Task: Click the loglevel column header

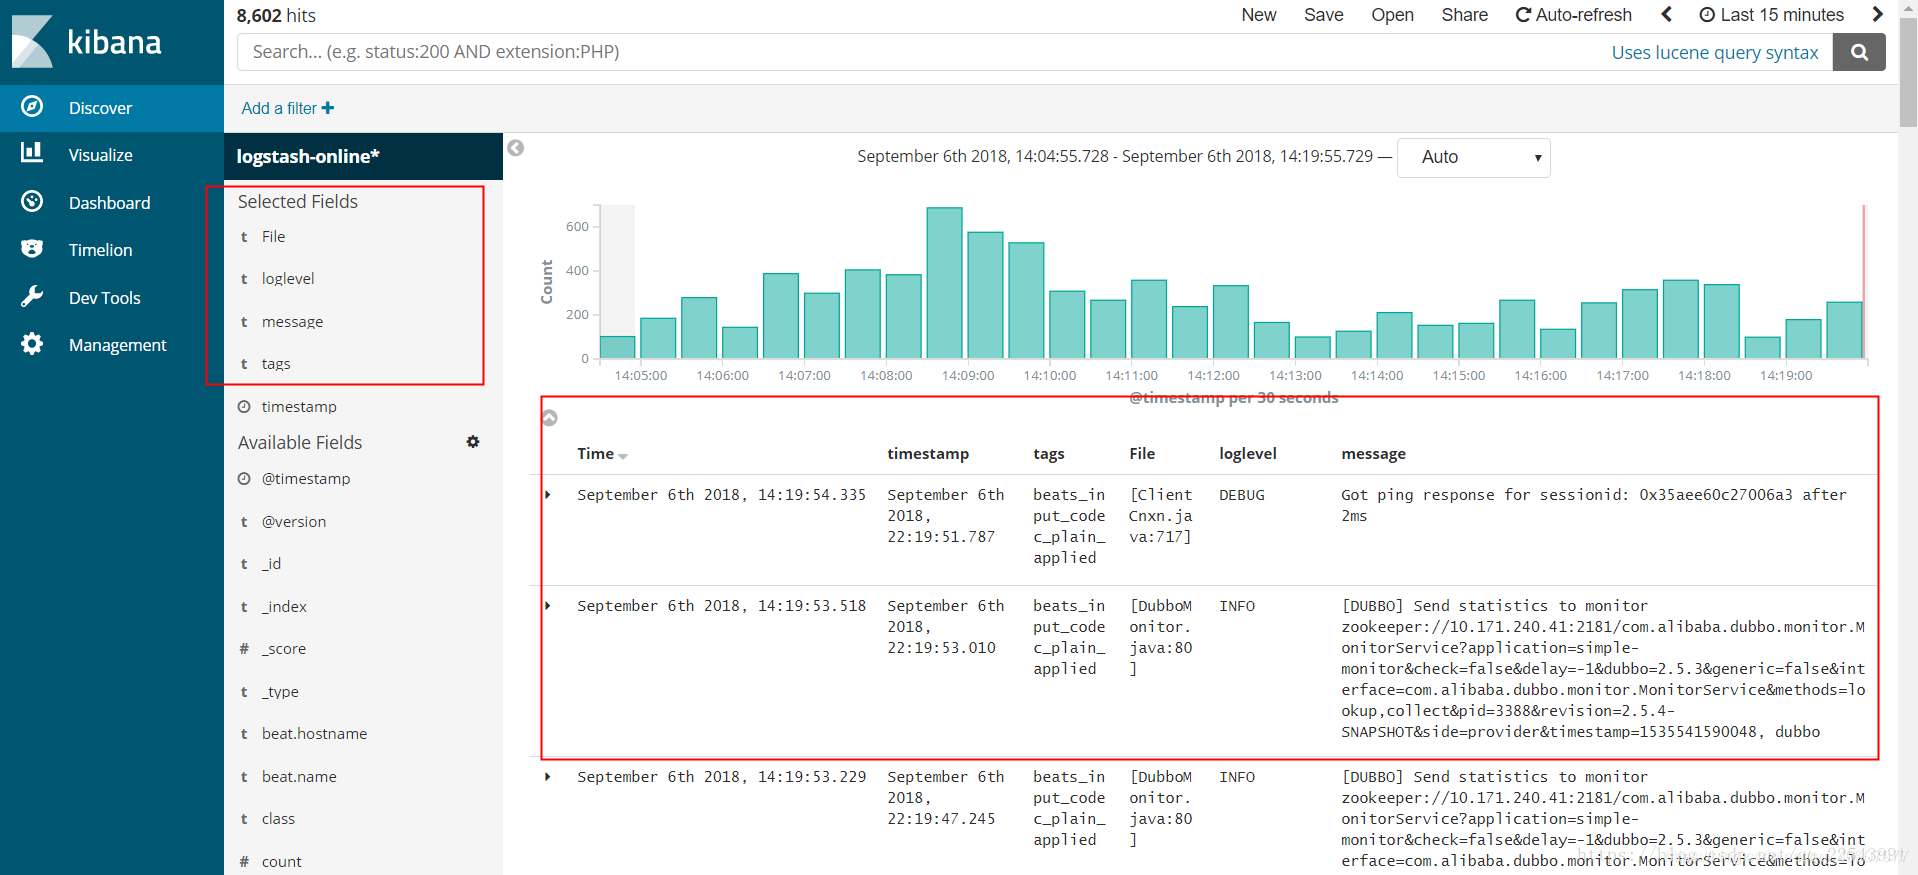Action: click(x=1248, y=454)
